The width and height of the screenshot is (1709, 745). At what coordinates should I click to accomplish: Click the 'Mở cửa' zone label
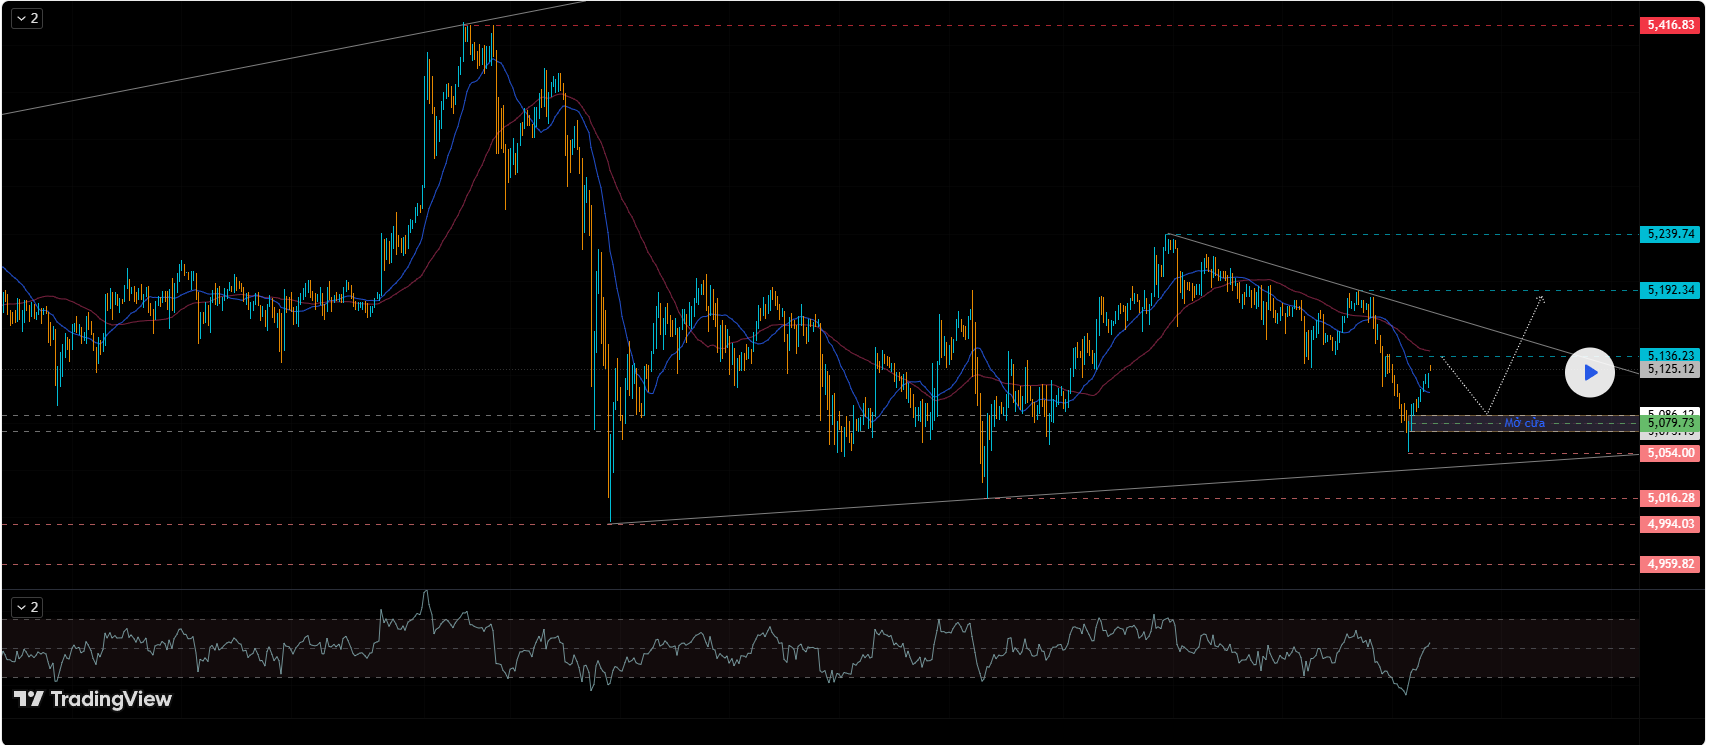tap(1524, 423)
